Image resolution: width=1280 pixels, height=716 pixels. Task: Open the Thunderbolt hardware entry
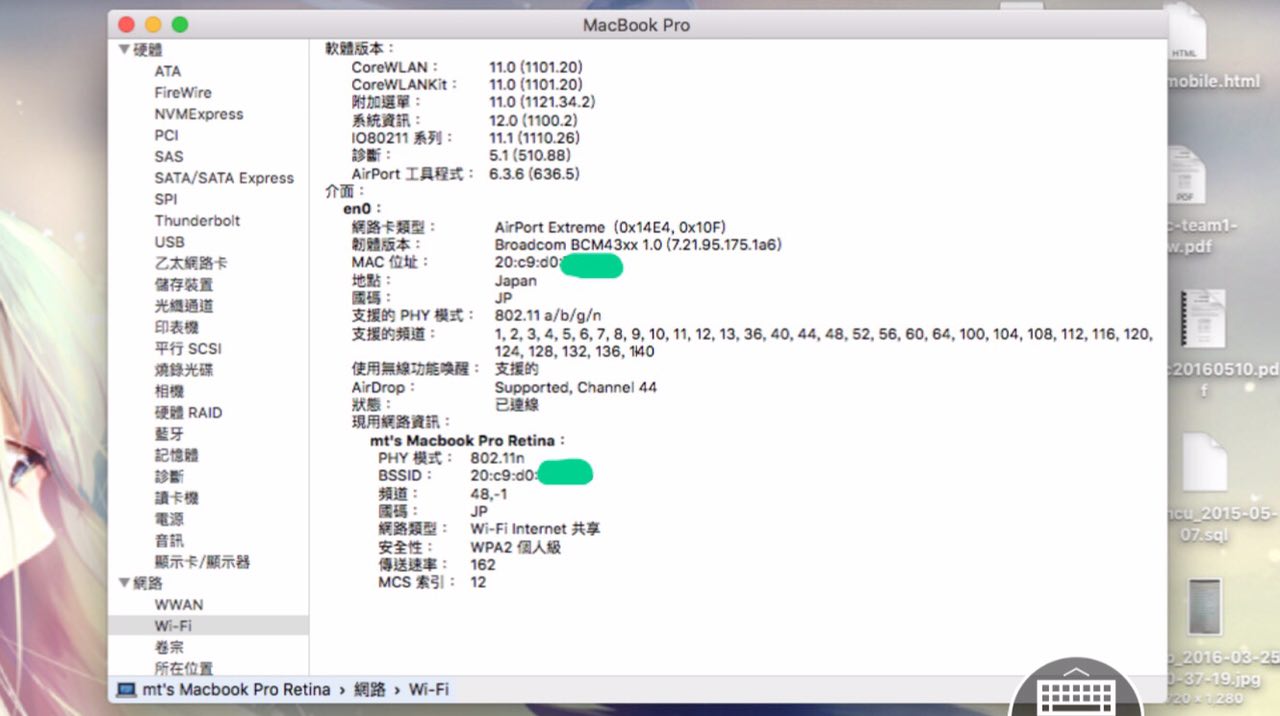pyautogui.click(x=197, y=220)
